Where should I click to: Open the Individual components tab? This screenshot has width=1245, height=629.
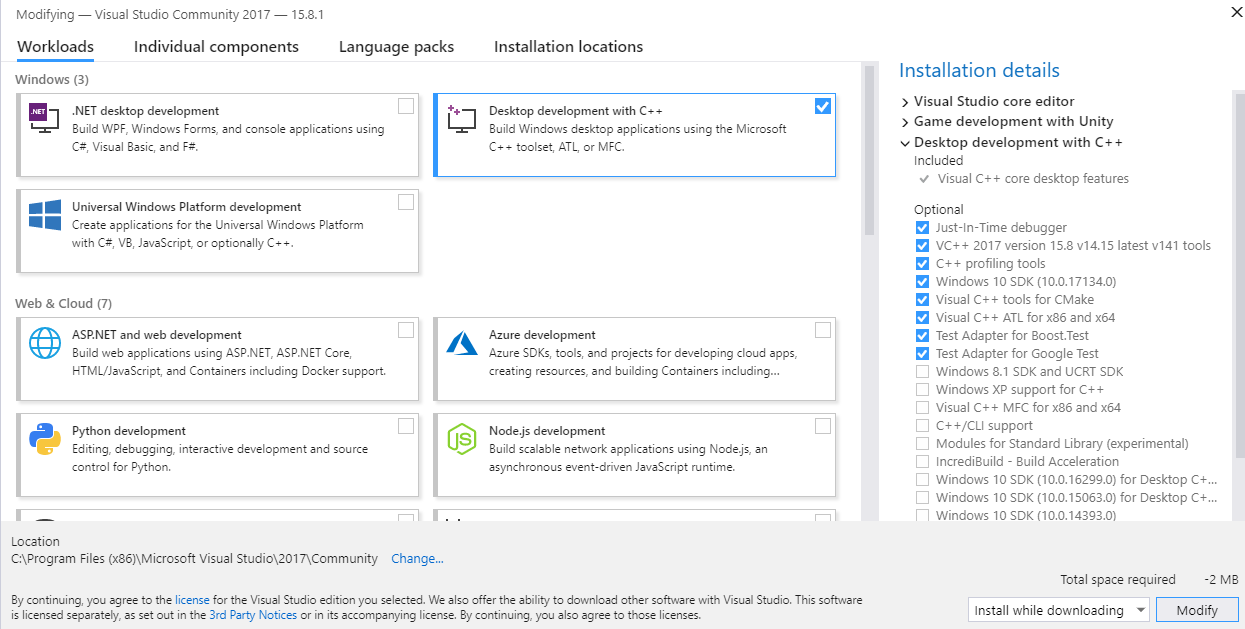tap(216, 47)
